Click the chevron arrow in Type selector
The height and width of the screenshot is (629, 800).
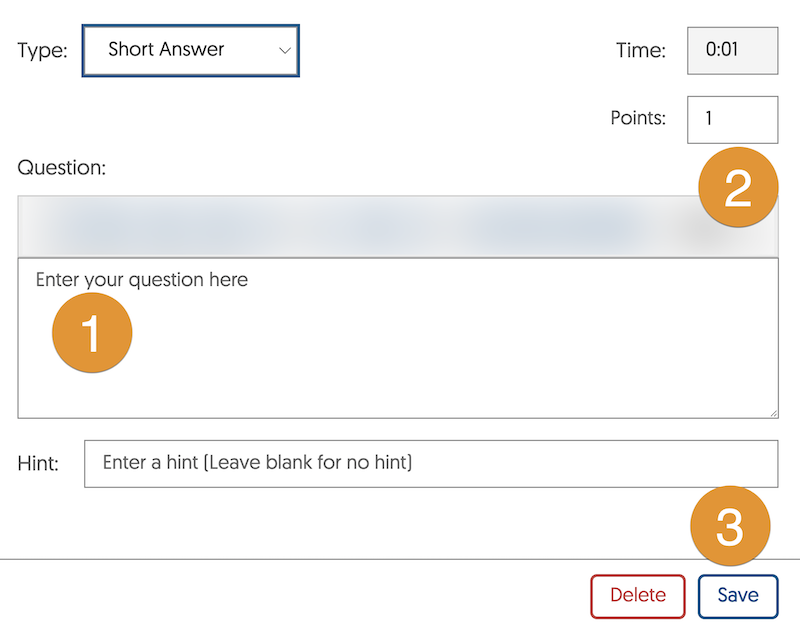pos(285,50)
